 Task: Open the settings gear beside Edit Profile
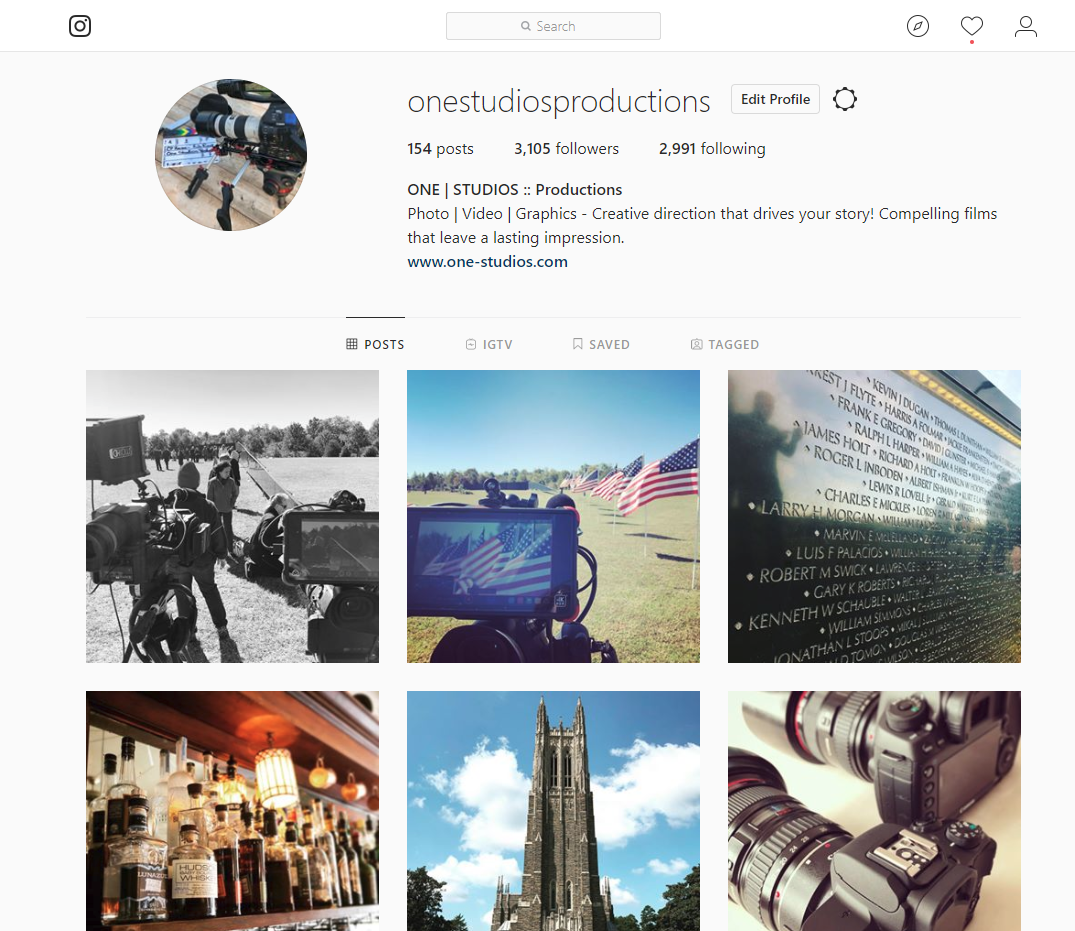[845, 99]
